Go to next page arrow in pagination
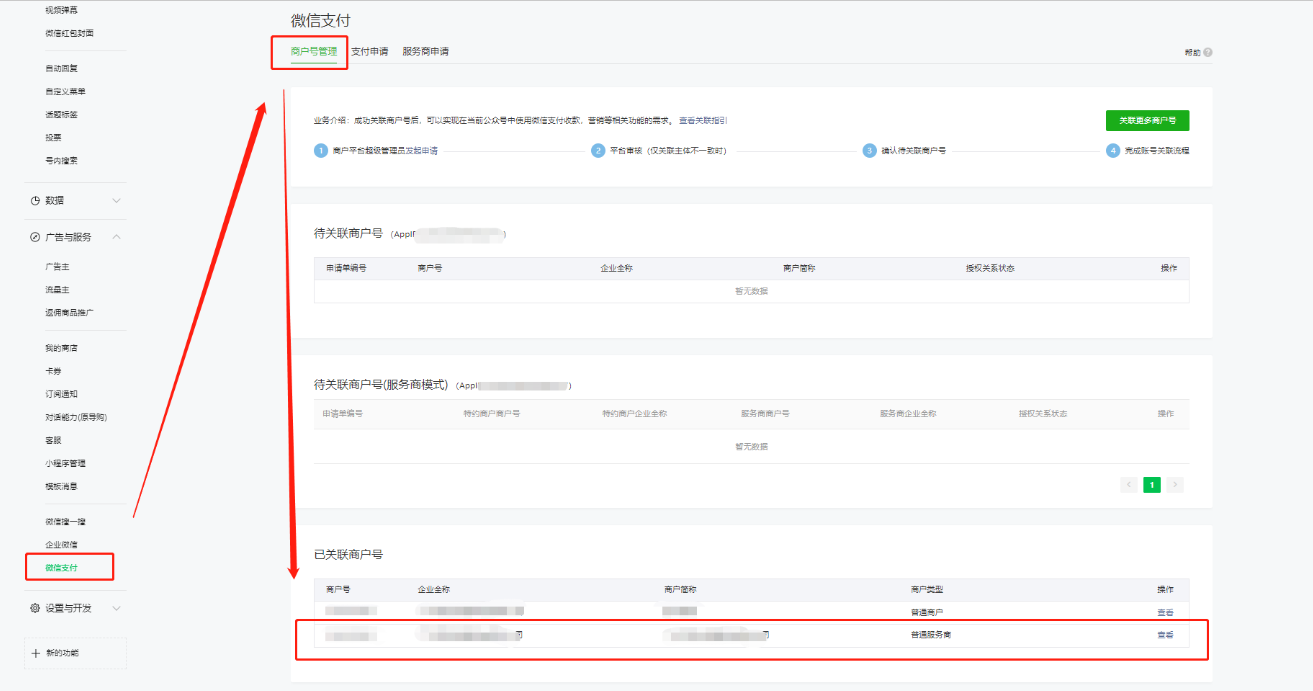 click(x=1175, y=484)
